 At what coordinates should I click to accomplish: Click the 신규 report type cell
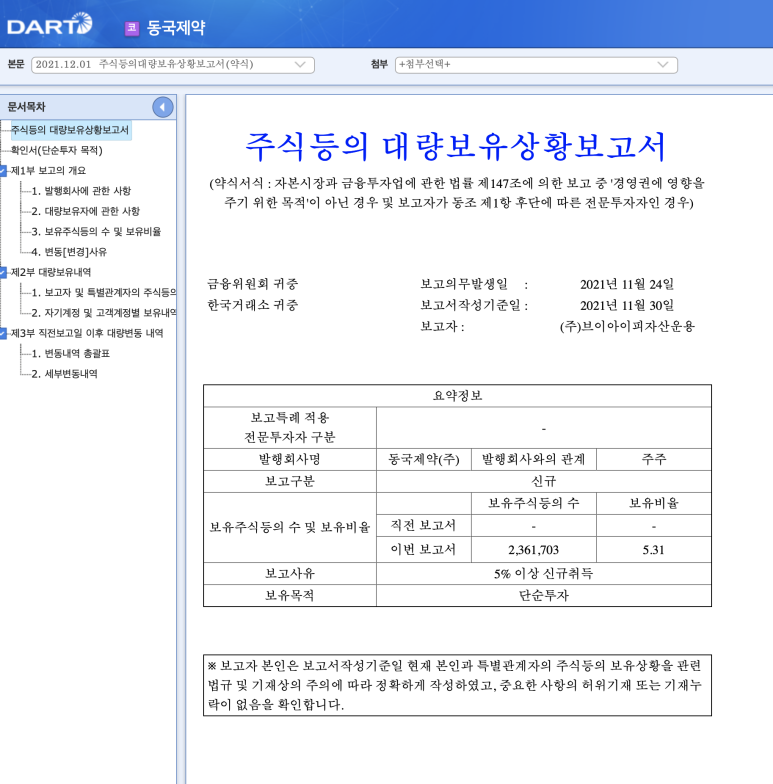pyautogui.click(x=544, y=482)
